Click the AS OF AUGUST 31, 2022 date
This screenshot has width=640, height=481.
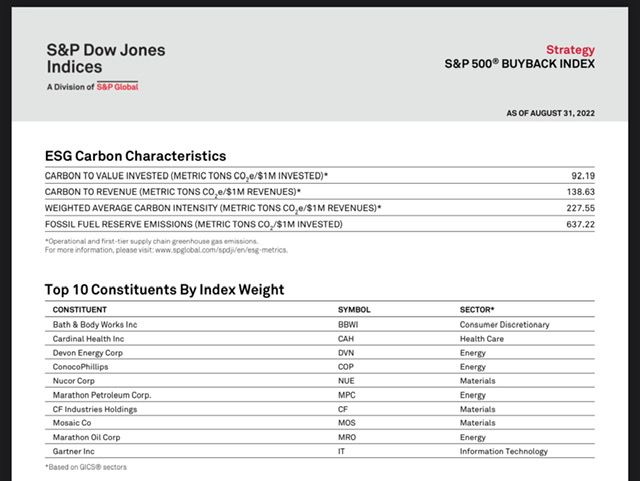(550, 113)
